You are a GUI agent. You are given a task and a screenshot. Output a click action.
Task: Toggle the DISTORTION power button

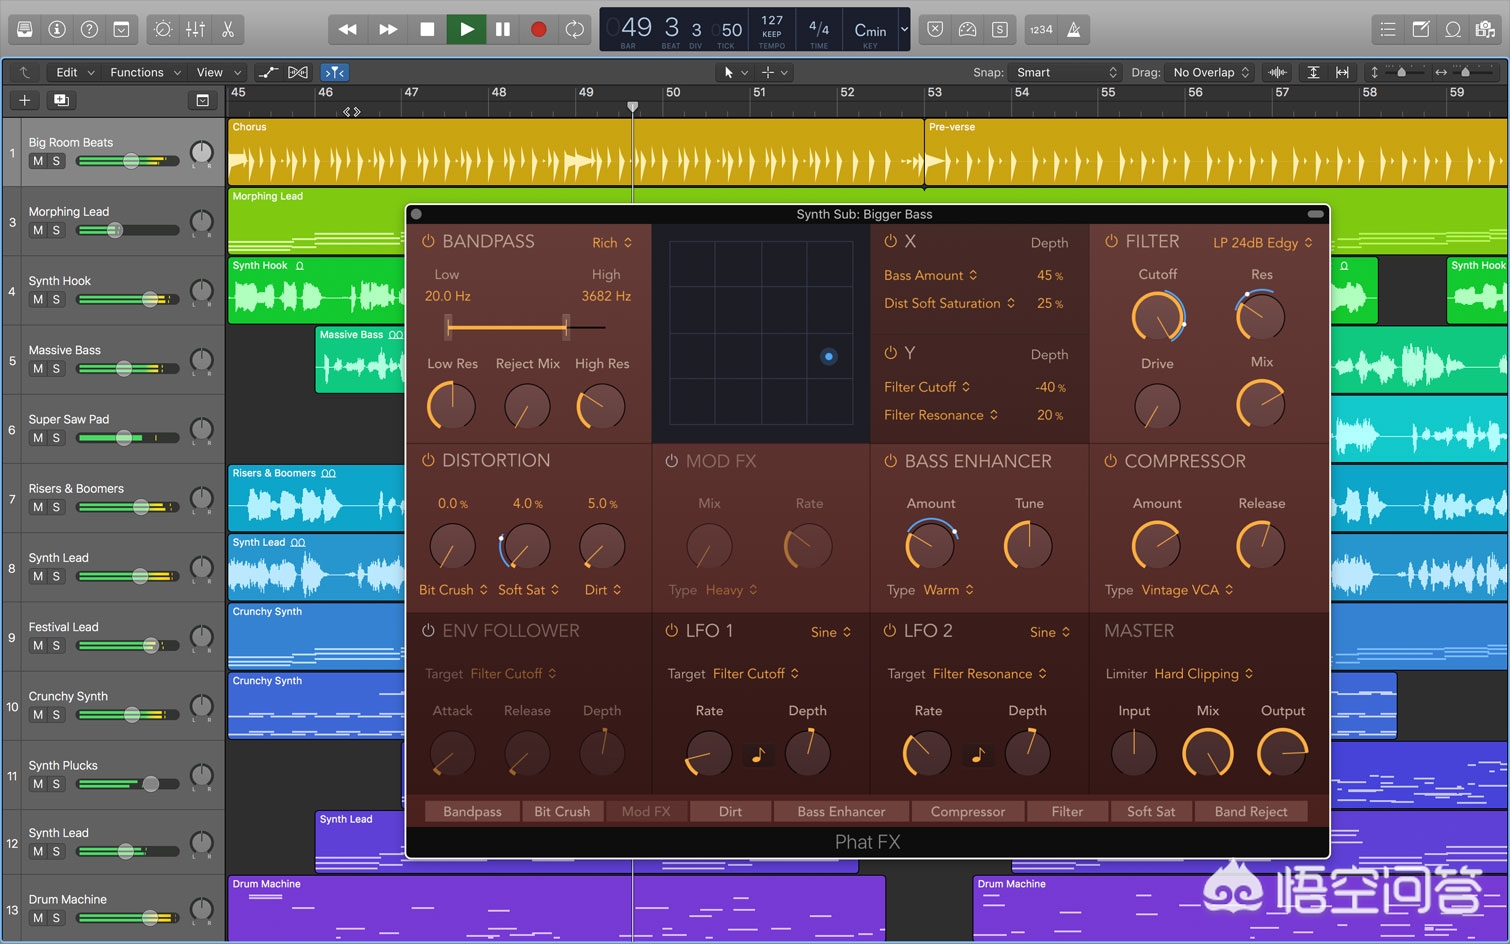tap(428, 460)
